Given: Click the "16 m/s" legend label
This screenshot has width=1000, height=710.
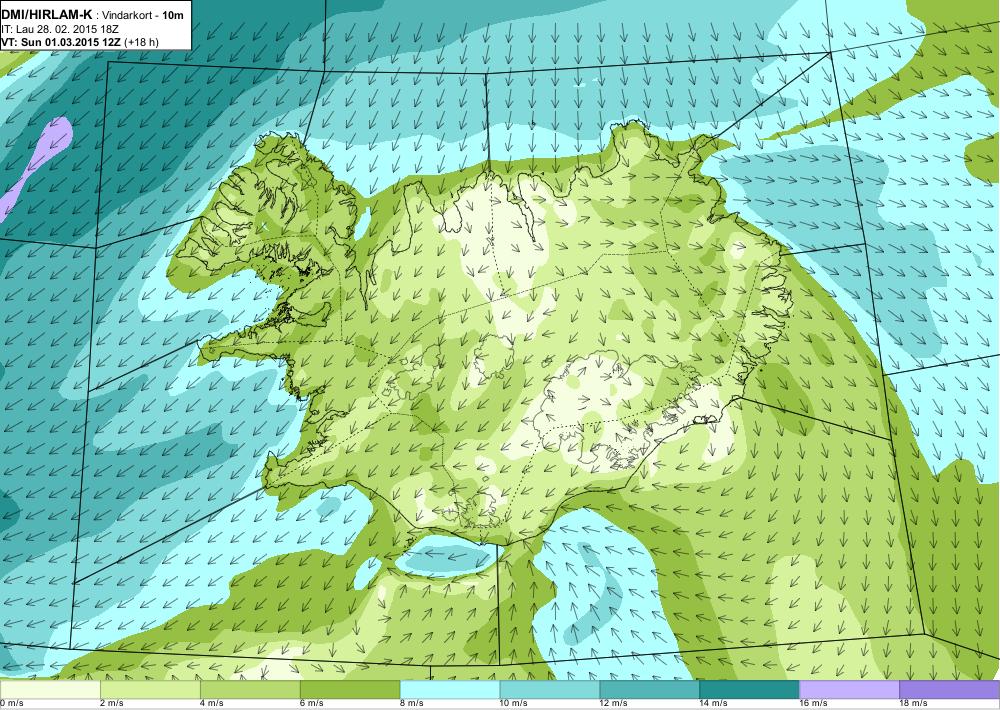Looking at the screenshot, I should click(x=814, y=704).
